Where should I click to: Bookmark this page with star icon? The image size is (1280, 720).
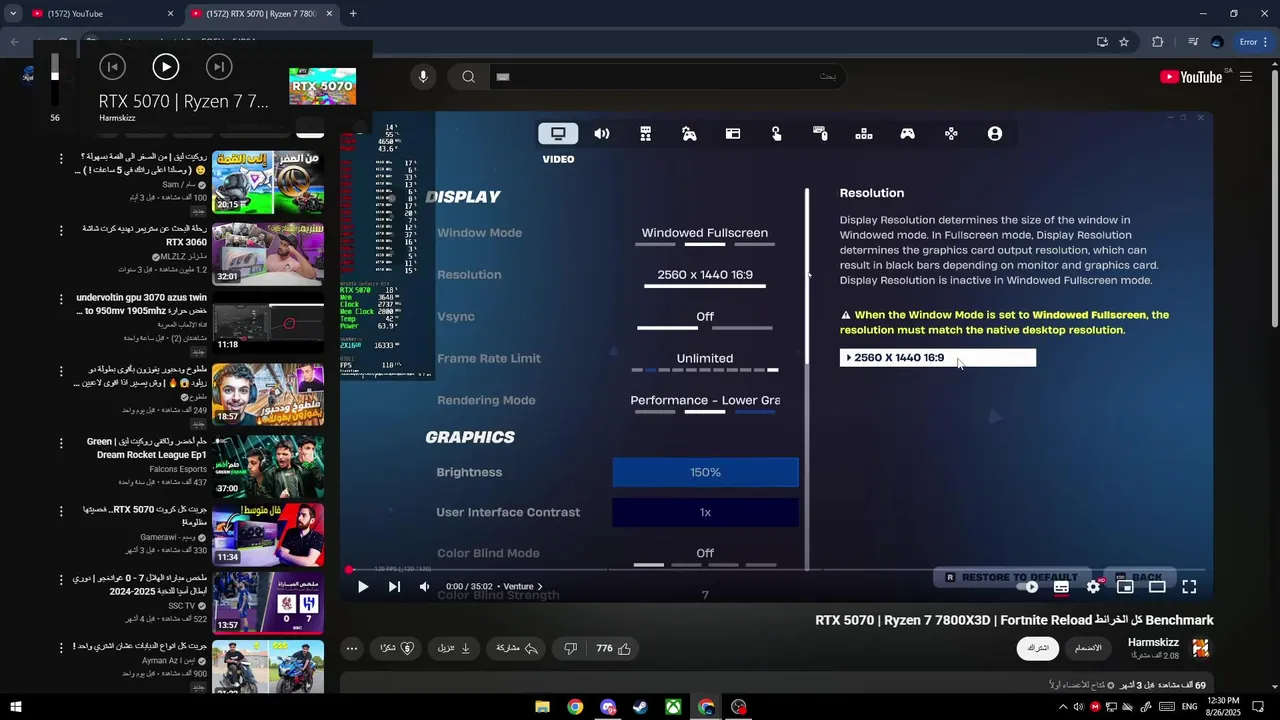coord(1124,42)
